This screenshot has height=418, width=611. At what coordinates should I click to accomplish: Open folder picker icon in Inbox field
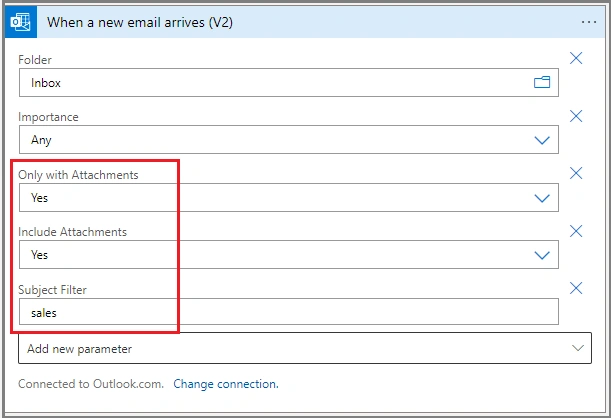click(x=542, y=82)
